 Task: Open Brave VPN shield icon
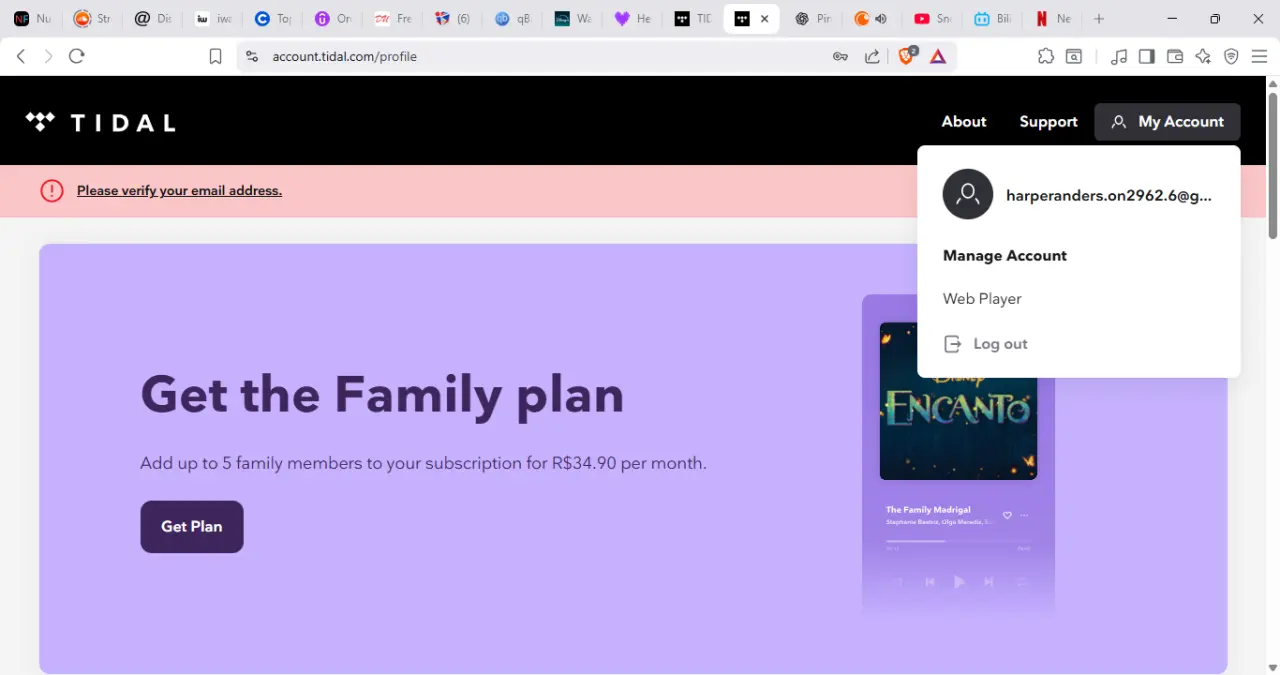[1231, 57]
